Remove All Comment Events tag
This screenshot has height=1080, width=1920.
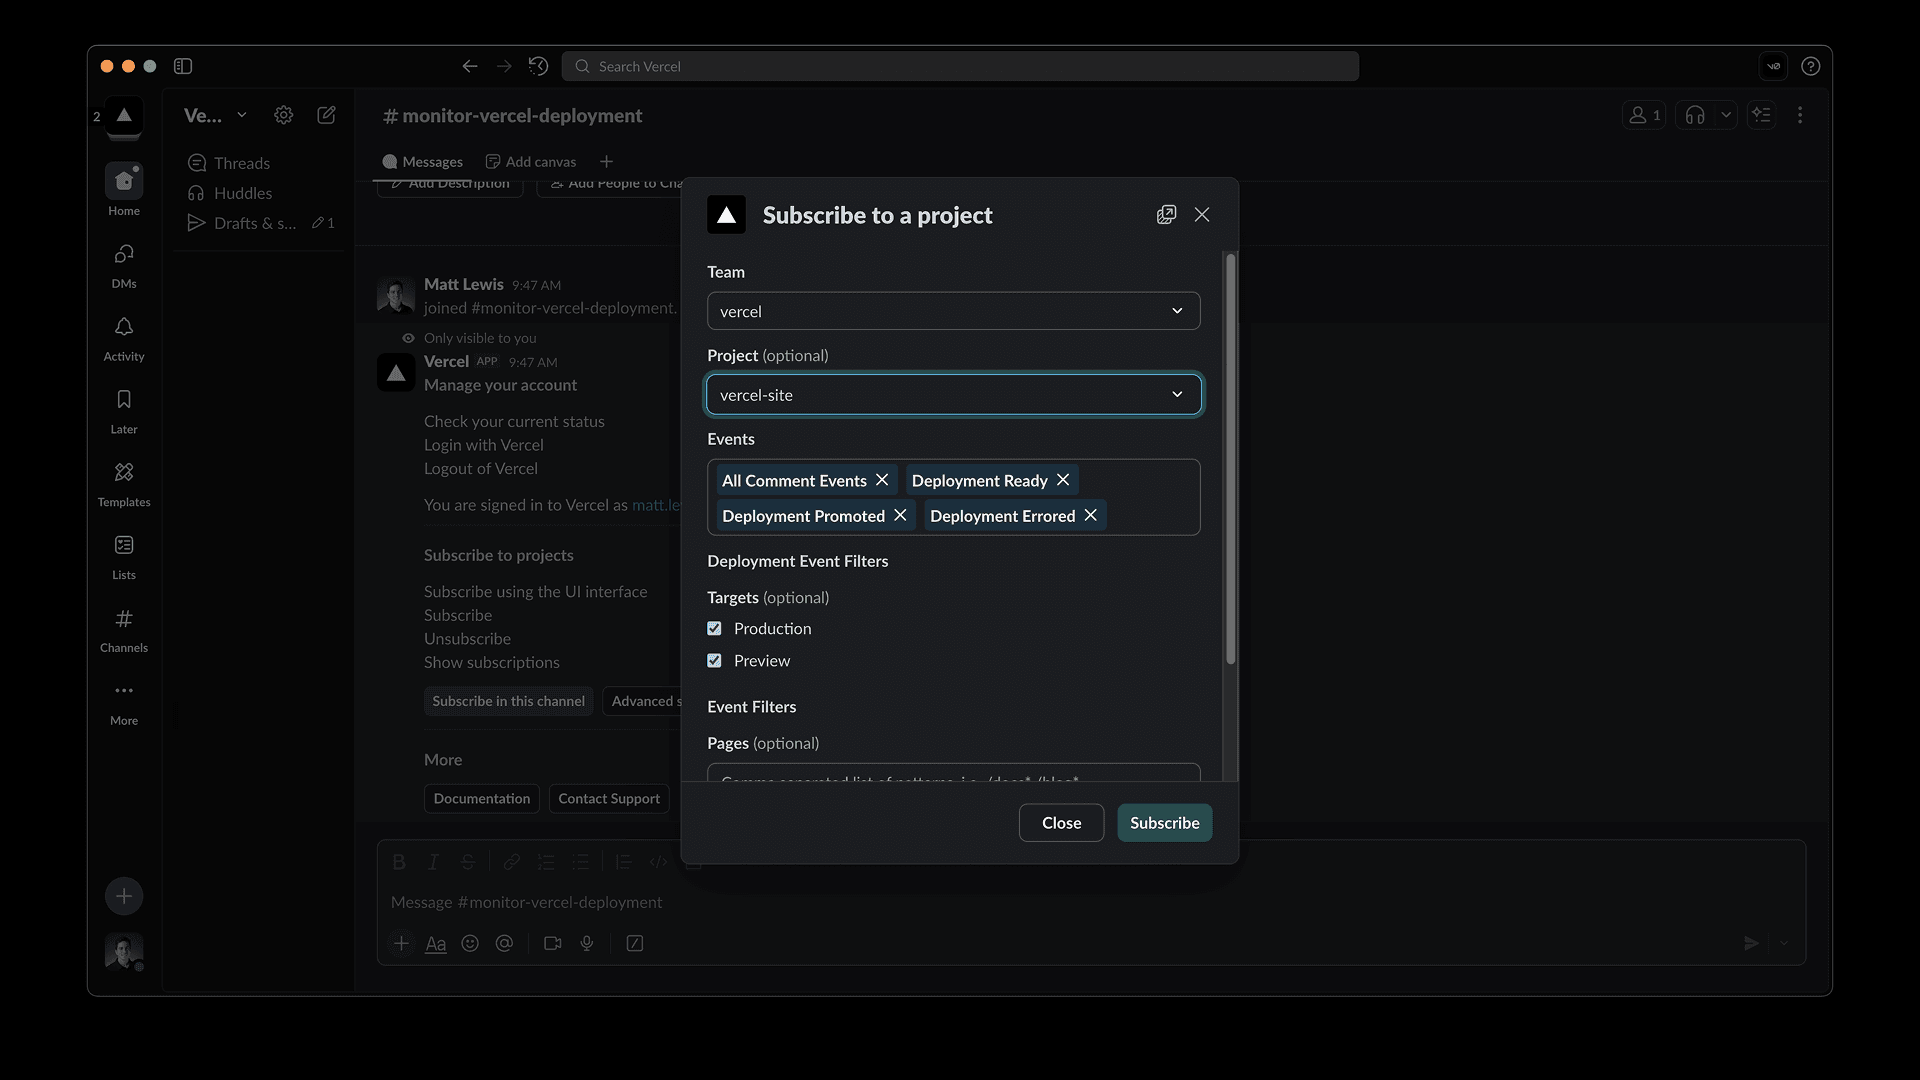(882, 480)
